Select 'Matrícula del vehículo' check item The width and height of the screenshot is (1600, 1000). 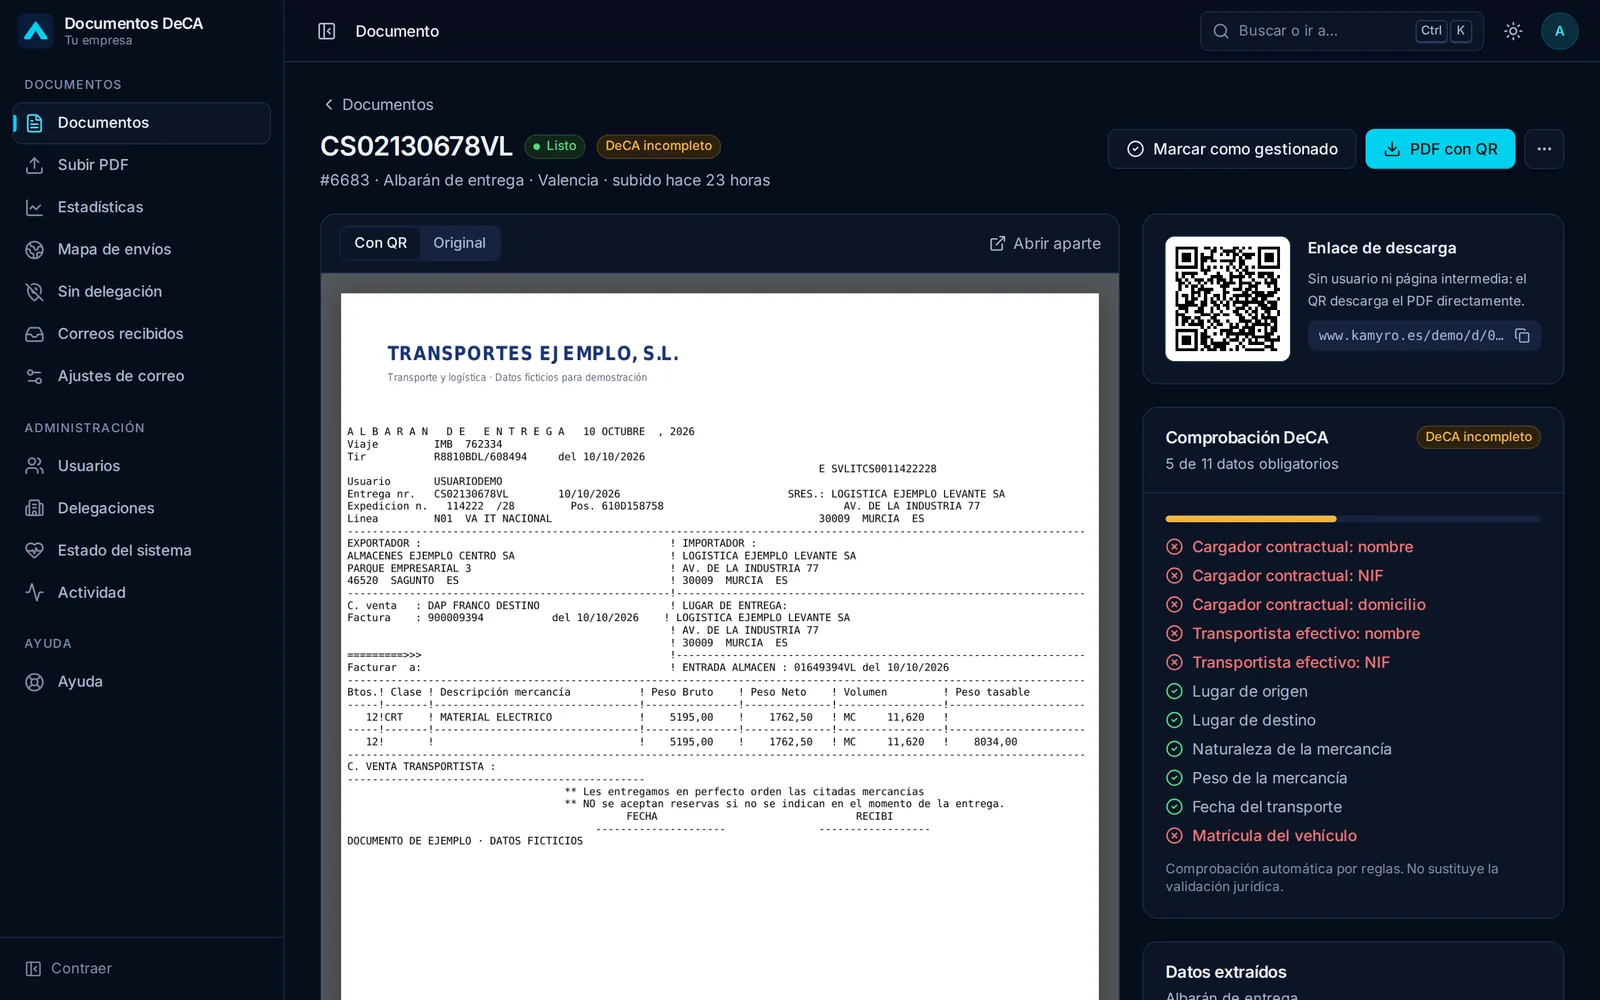pos(1261,836)
